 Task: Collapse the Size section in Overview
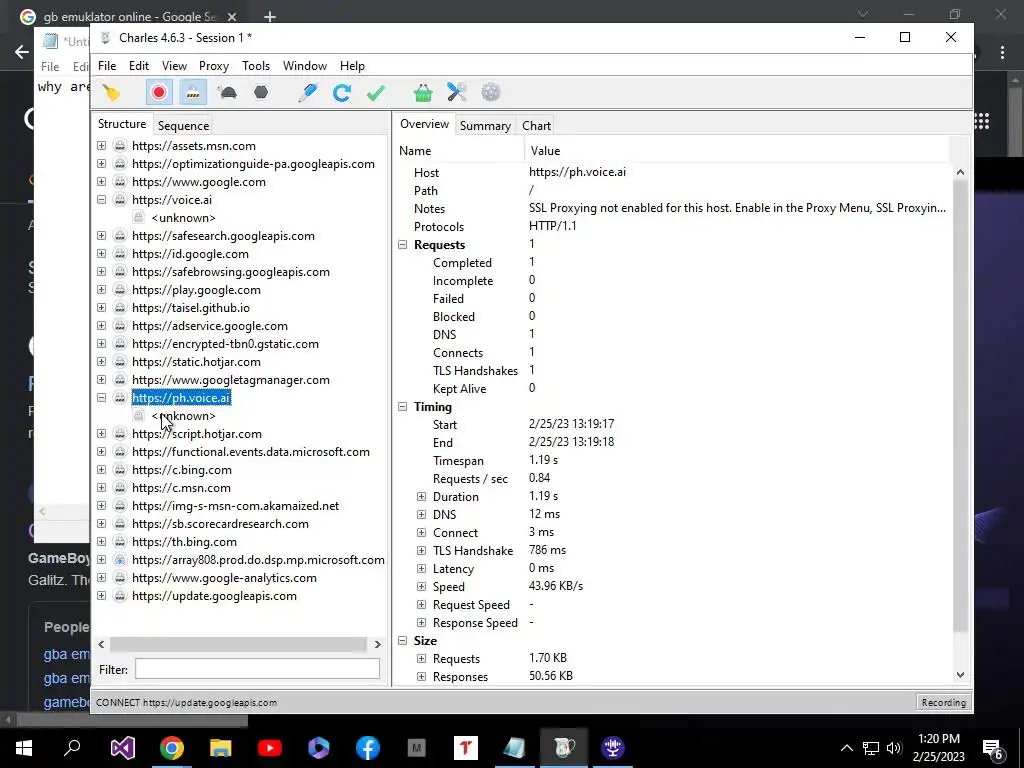[402, 641]
